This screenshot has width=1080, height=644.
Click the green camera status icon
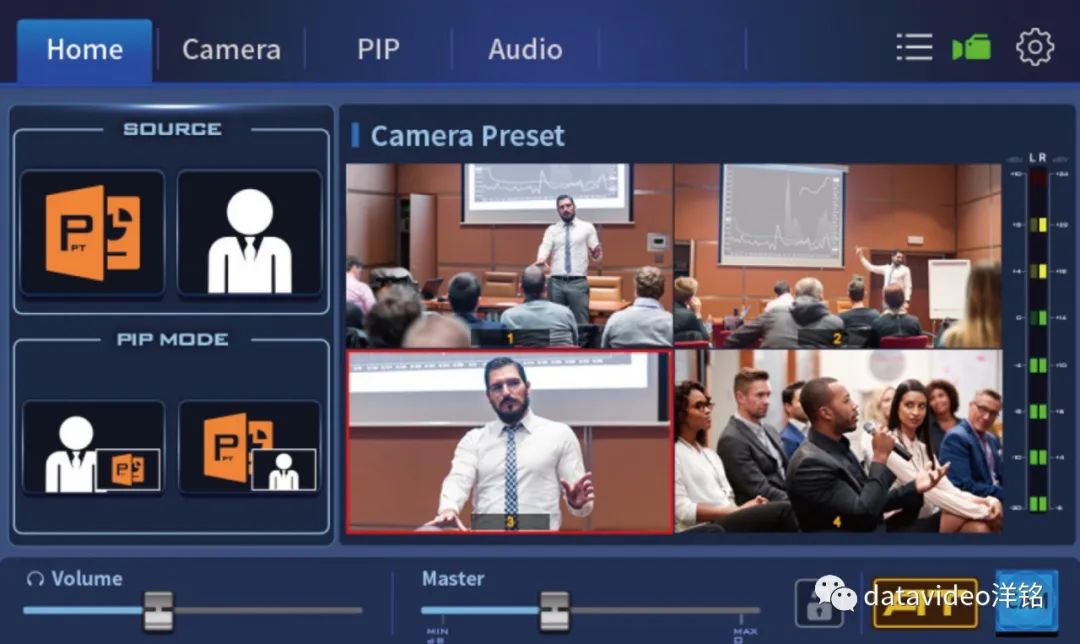(x=971, y=48)
